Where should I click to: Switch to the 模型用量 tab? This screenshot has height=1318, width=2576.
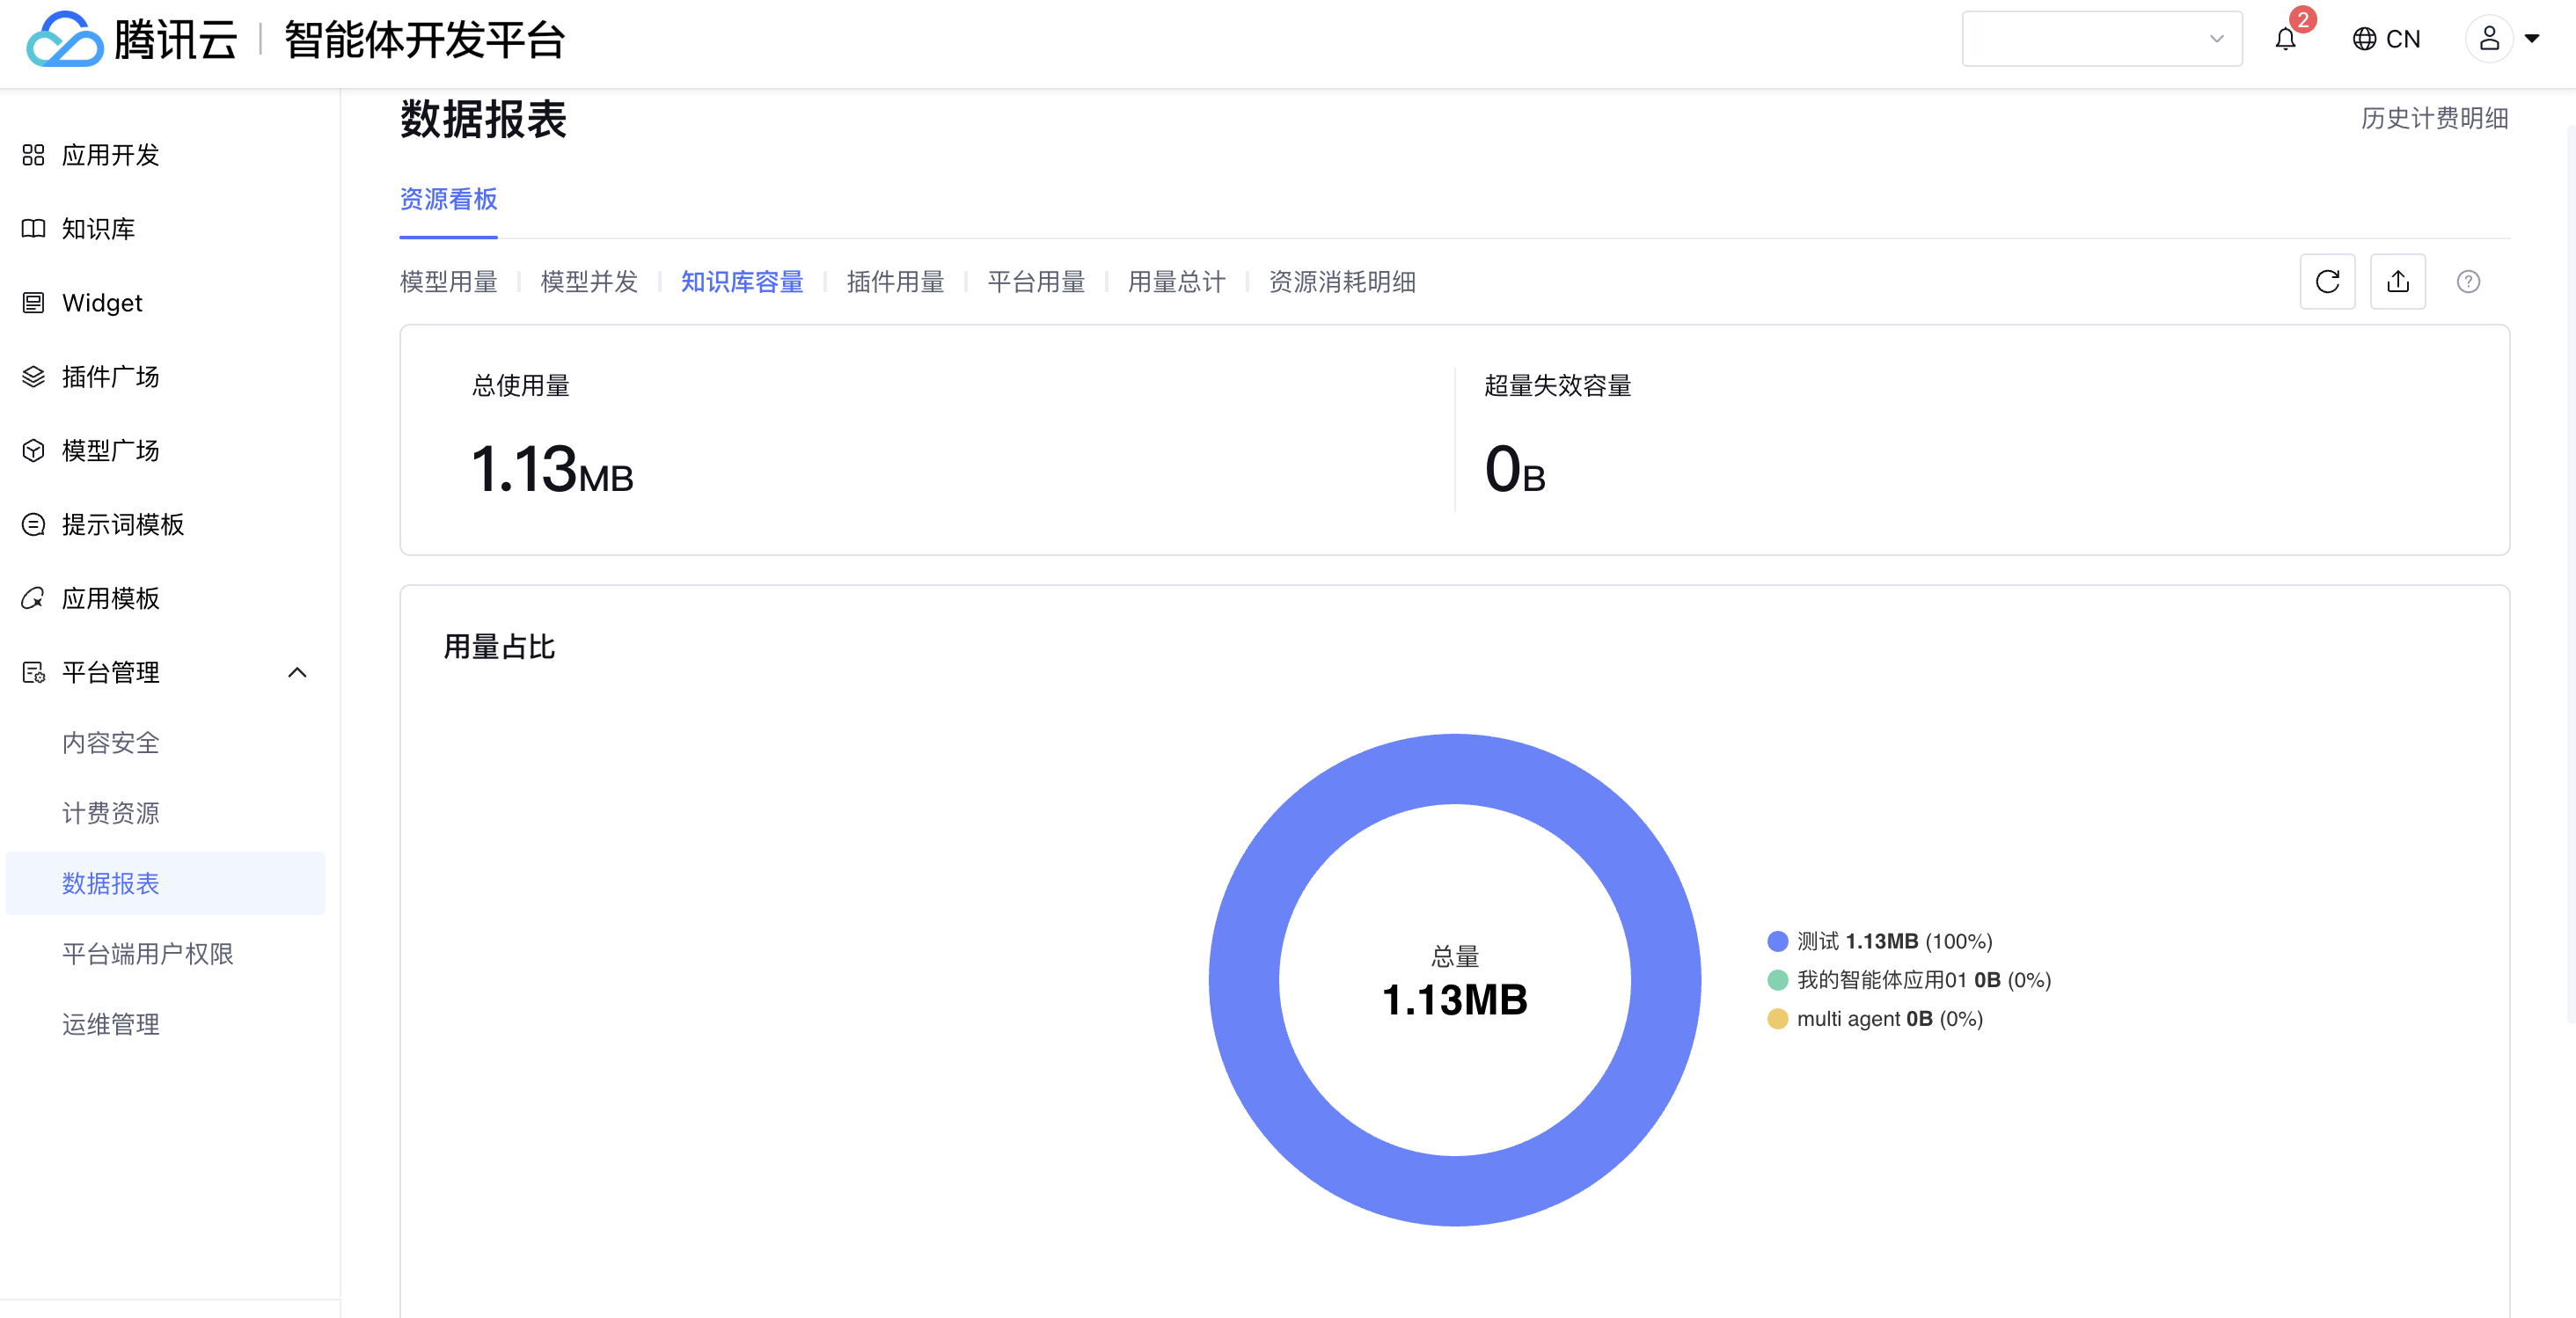click(448, 282)
